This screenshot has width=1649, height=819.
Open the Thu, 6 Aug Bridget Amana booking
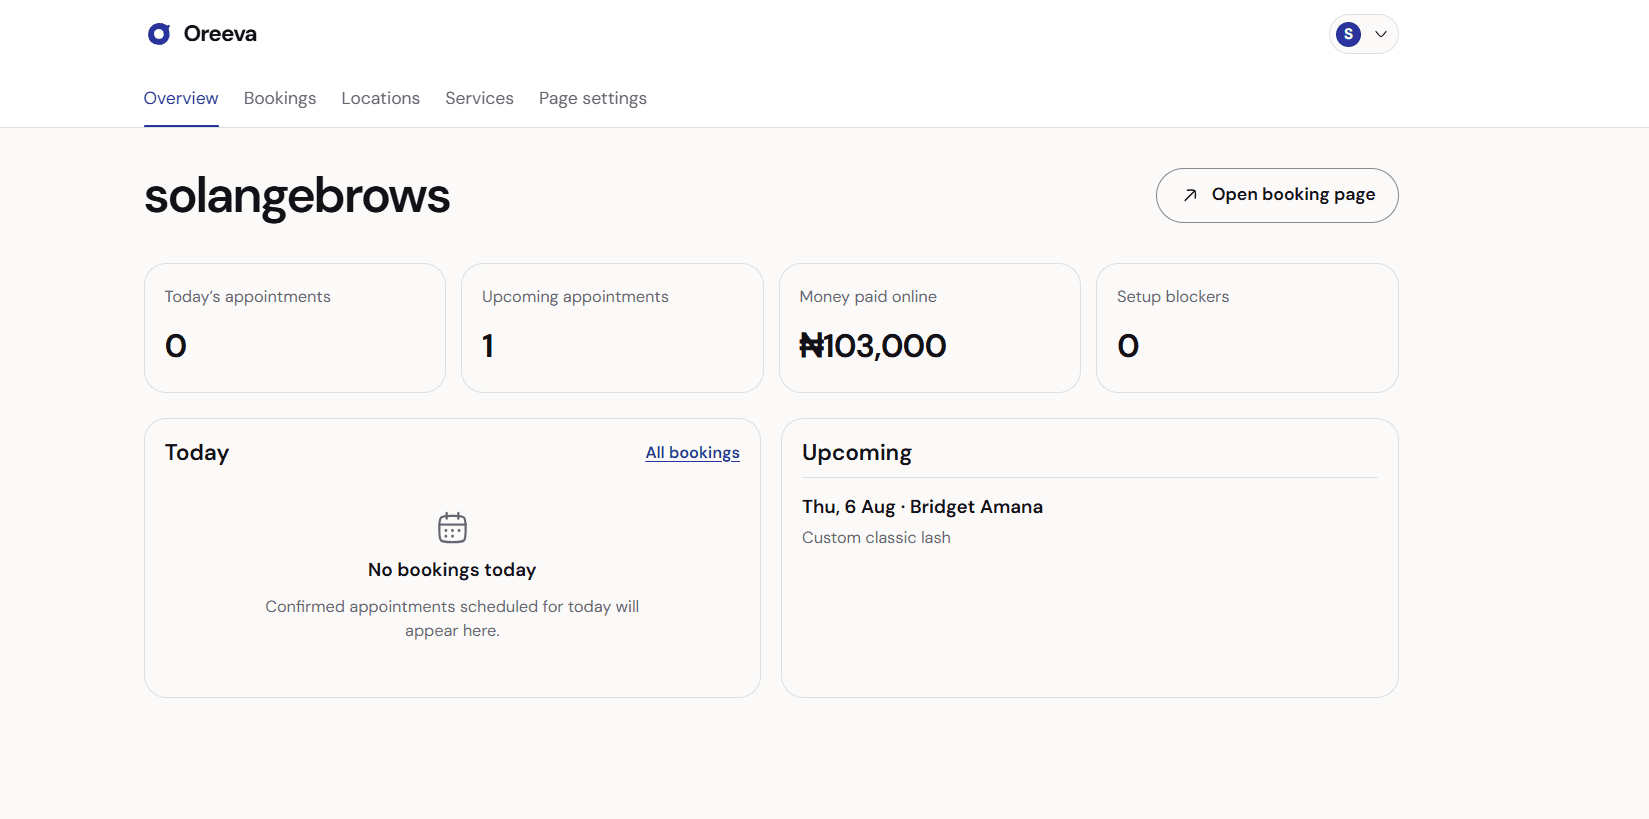click(x=1090, y=521)
